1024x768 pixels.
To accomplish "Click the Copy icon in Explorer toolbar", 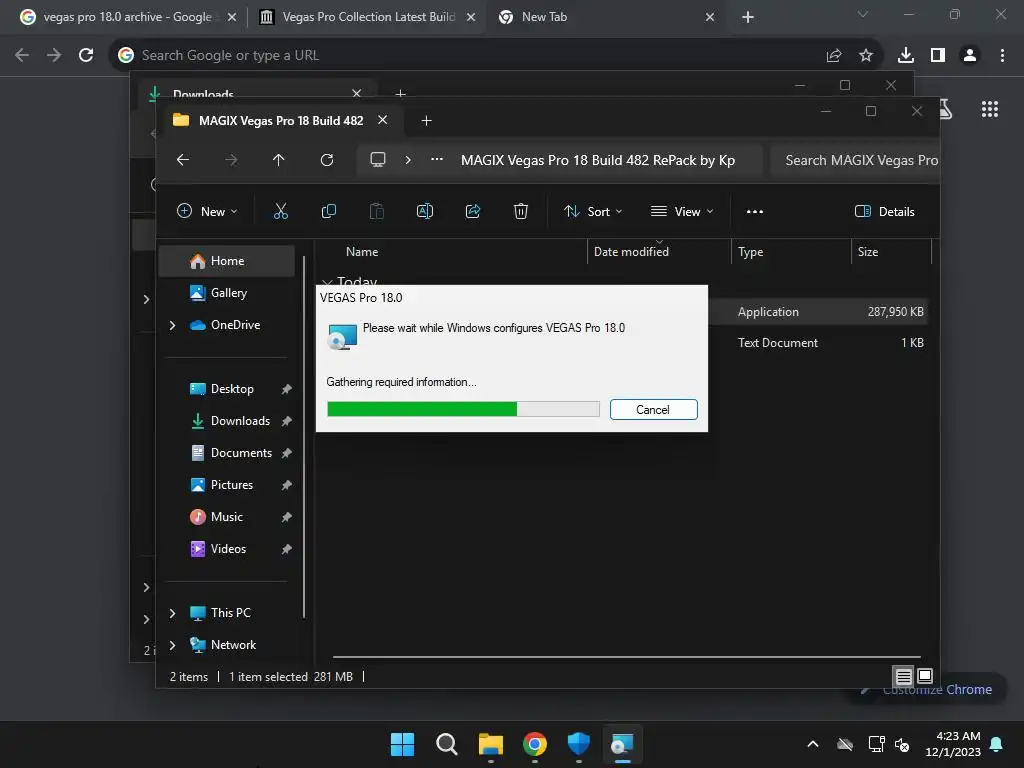I will [328, 211].
